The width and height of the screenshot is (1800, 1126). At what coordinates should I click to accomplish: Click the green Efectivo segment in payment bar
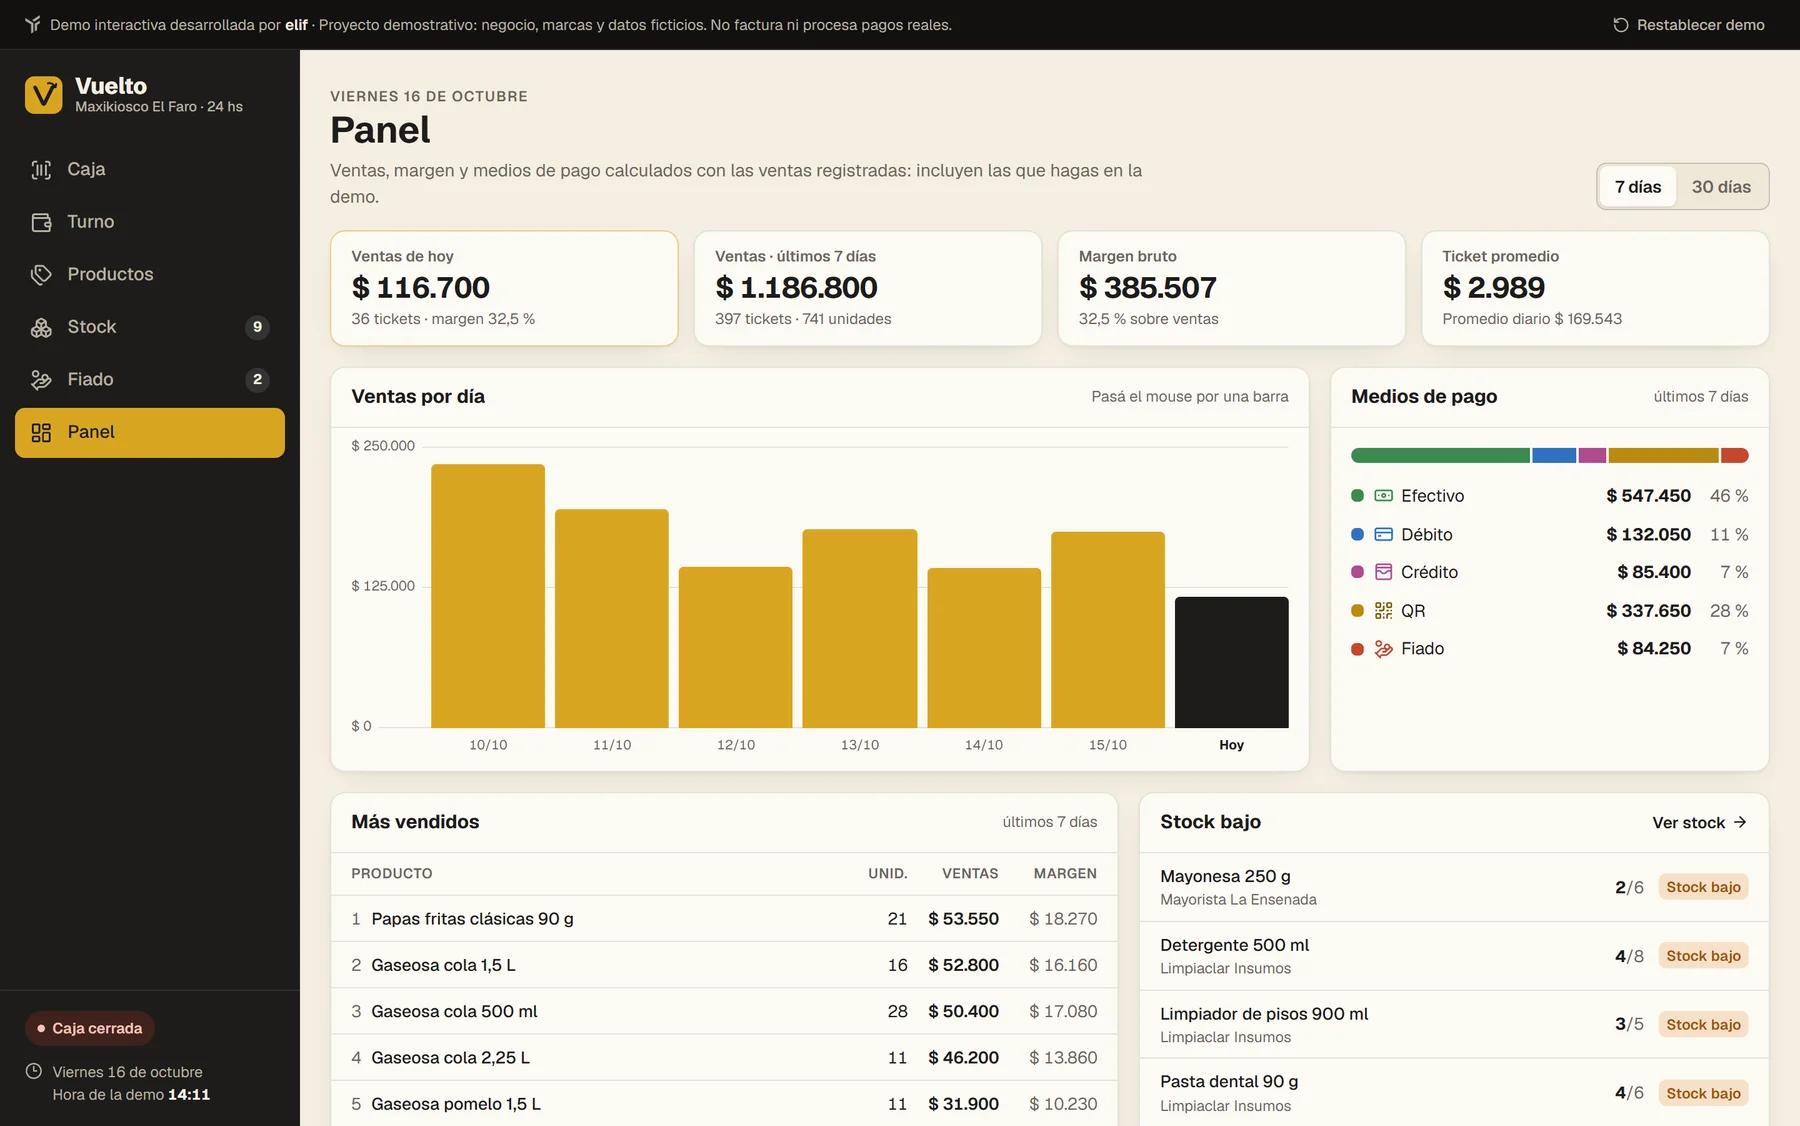click(x=1440, y=456)
